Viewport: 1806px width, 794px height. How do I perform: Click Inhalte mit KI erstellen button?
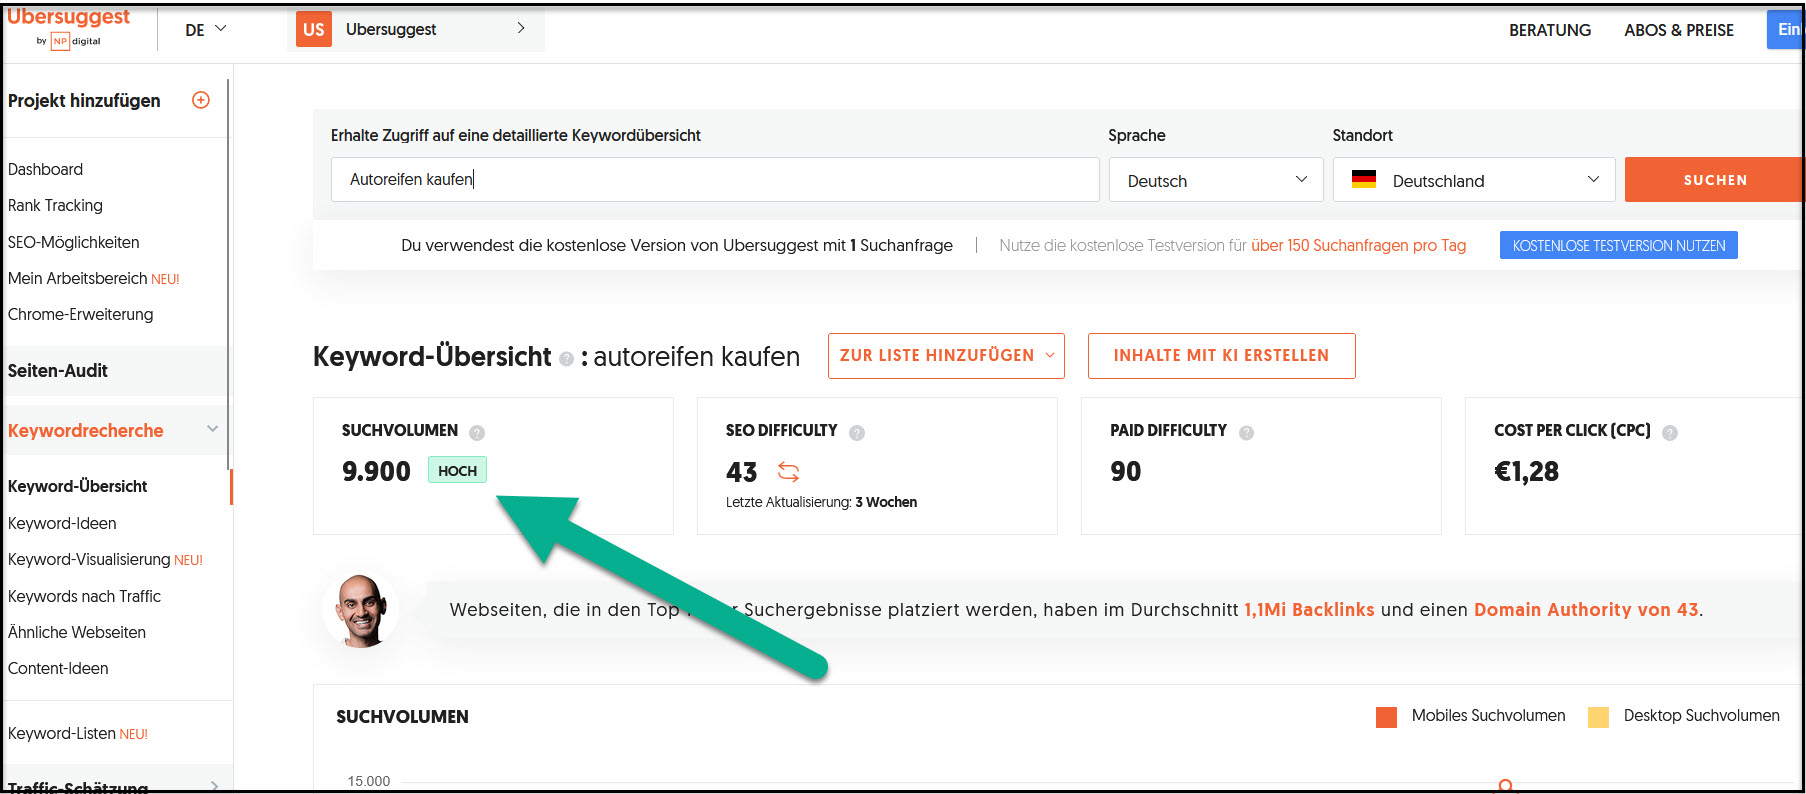coord(1221,356)
